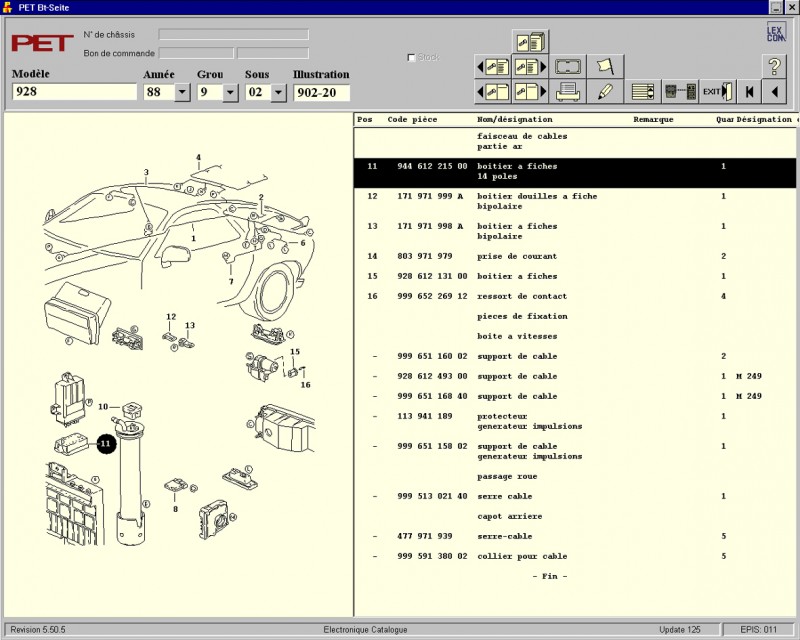The width and height of the screenshot is (800, 640).
Task: Select callout number 7 in the diagram
Action: point(231,281)
